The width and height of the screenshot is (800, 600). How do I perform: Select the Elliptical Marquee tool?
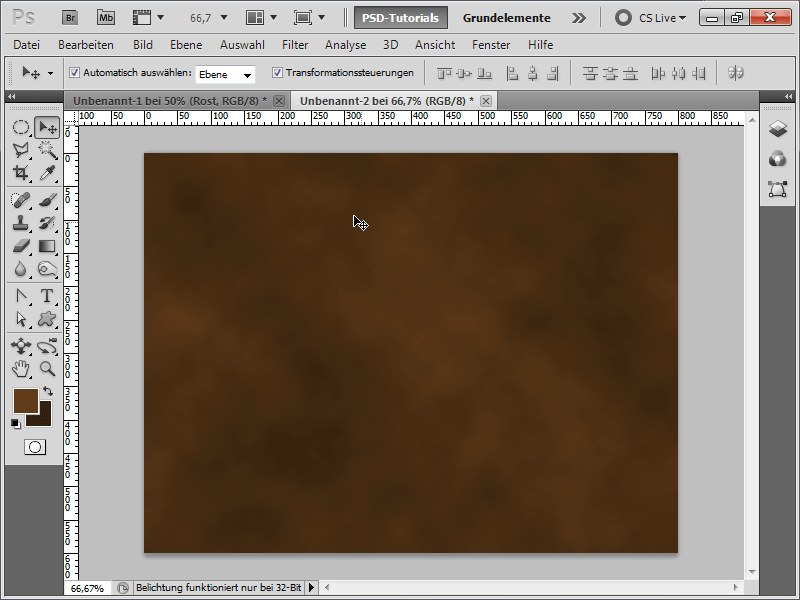pos(20,127)
